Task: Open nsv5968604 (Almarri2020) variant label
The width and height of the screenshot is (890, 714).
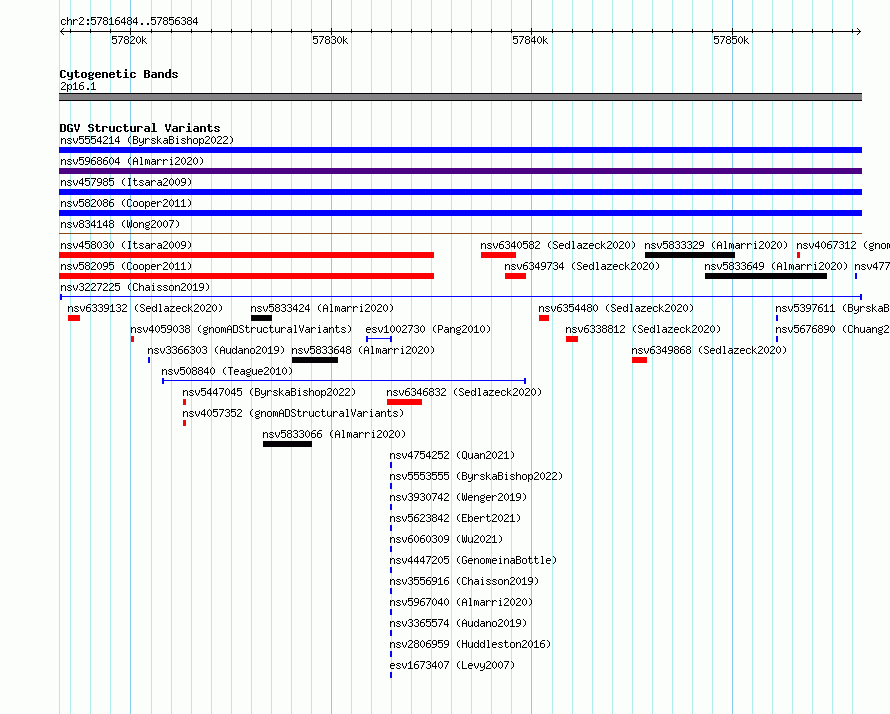Action: (x=132, y=161)
